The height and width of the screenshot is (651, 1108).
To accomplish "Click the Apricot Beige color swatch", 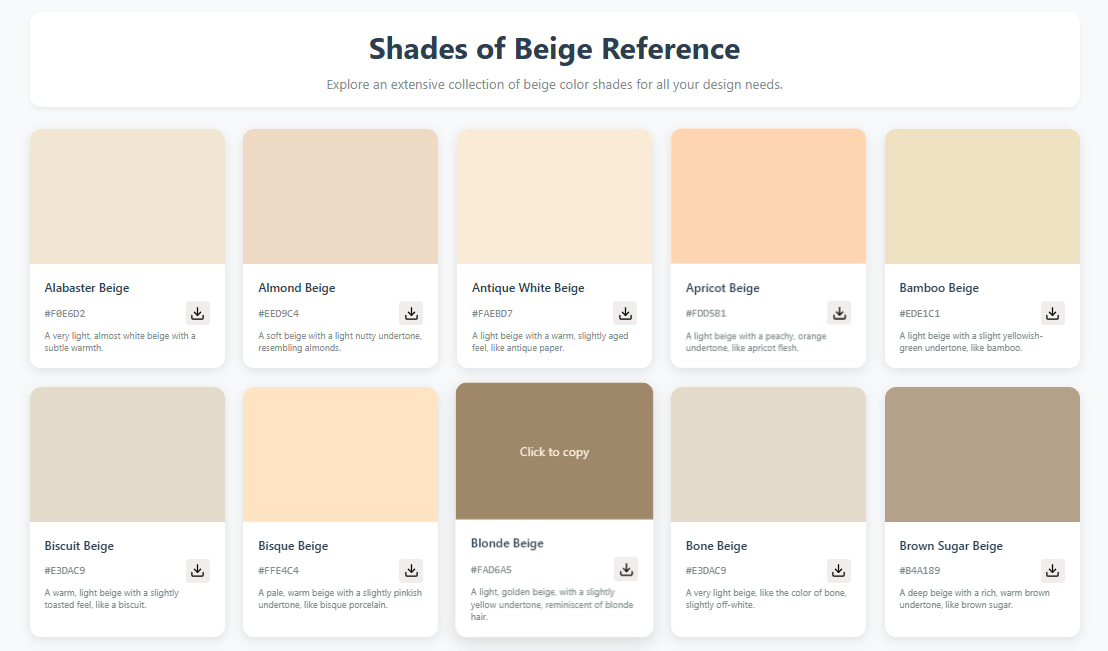I will tap(768, 196).
